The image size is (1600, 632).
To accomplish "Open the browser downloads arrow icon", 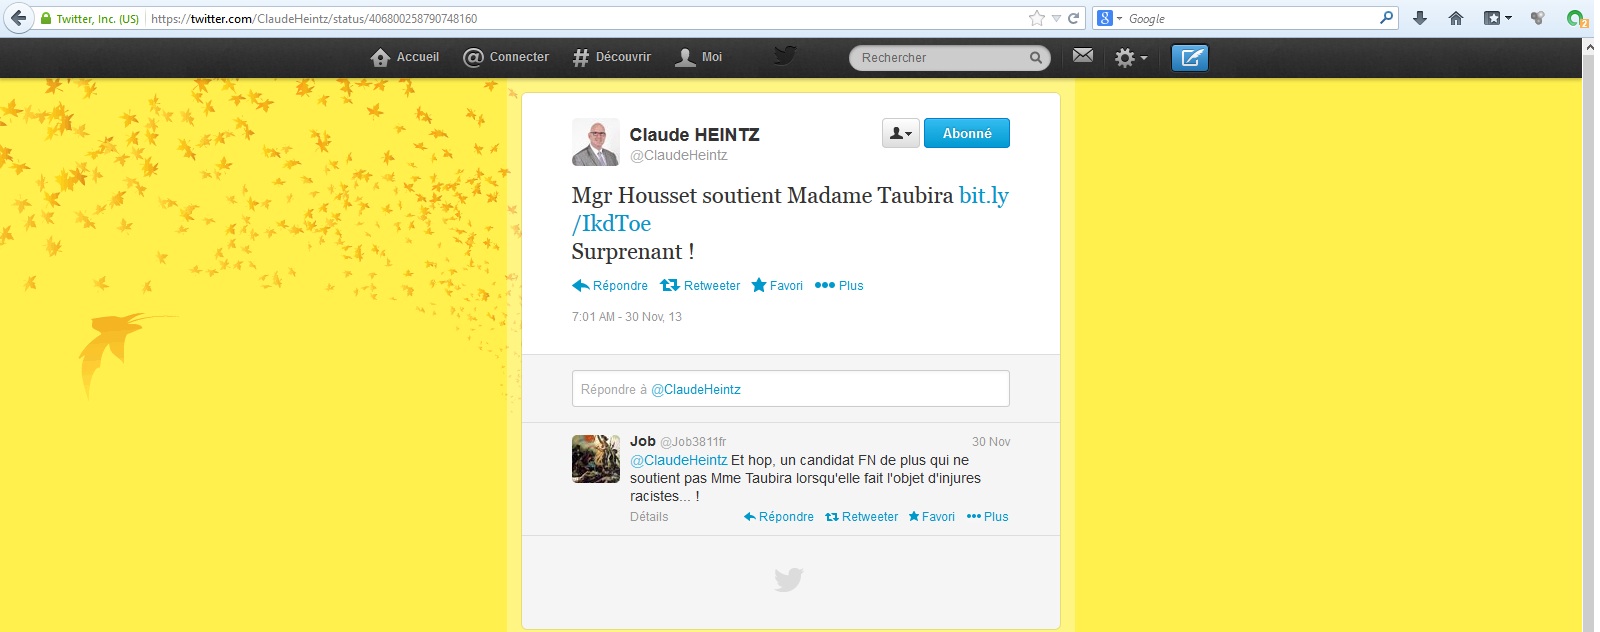I will [x=1420, y=18].
